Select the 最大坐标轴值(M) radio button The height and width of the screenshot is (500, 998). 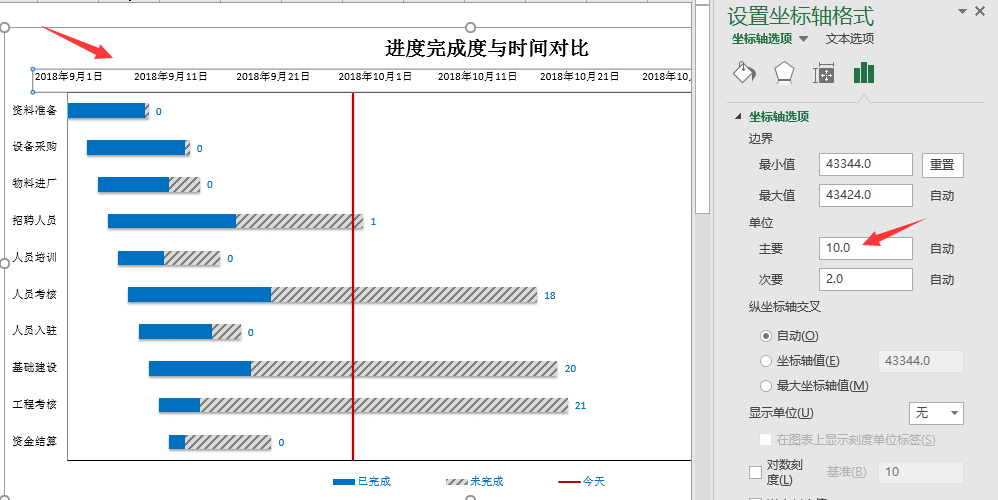click(x=766, y=385)
